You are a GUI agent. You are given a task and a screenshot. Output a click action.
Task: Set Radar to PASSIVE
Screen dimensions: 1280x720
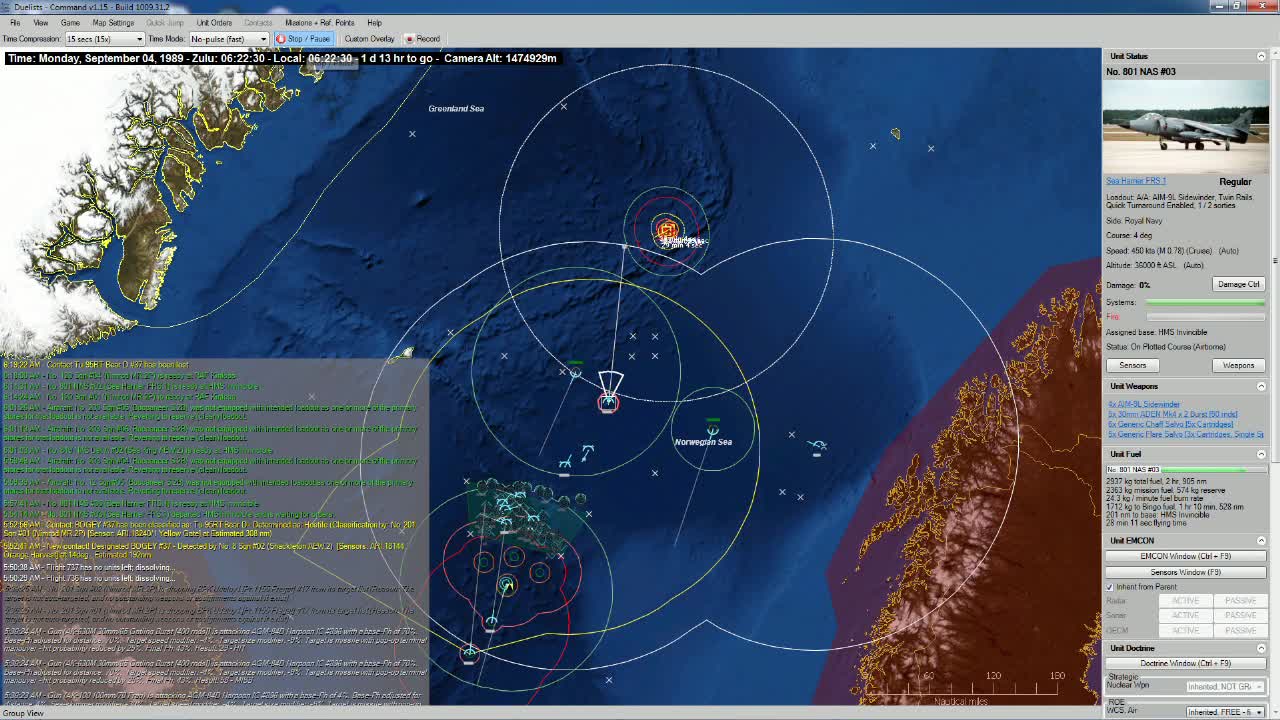point(1240,601)
